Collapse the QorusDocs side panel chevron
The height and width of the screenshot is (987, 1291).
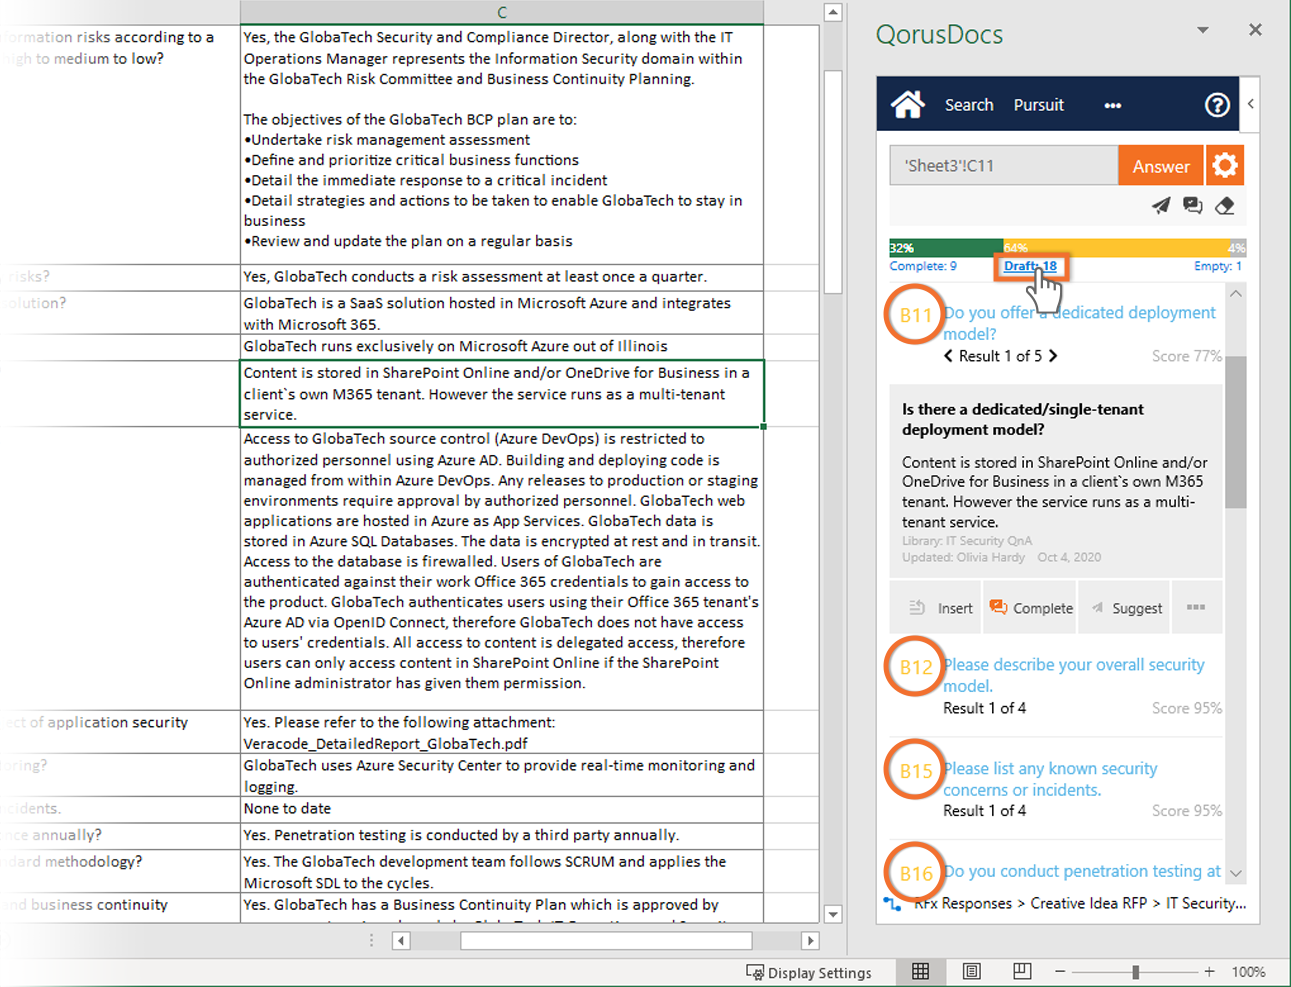click(1250, 104)
